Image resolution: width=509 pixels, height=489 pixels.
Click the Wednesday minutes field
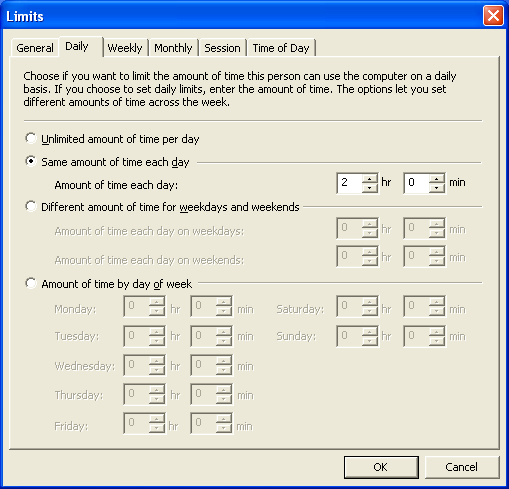point(203,365)
